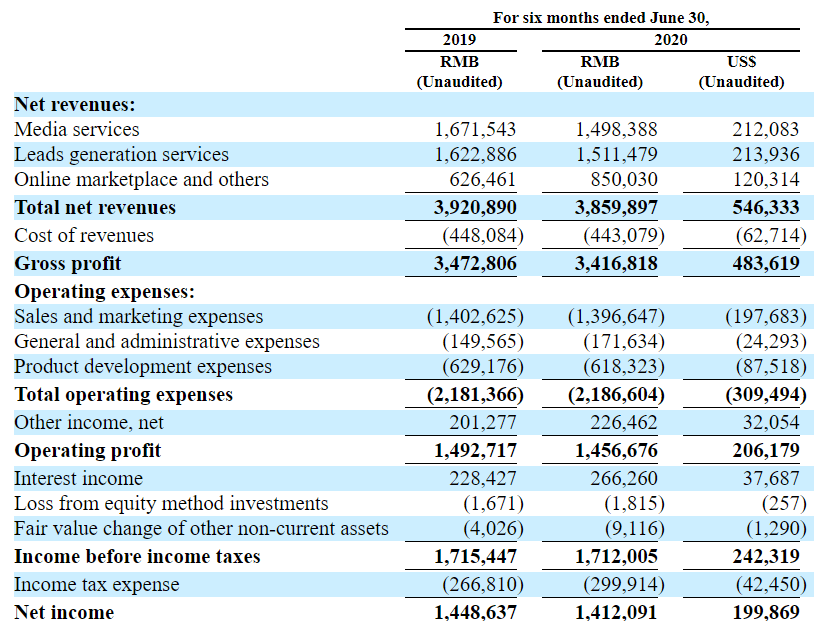
Task: Click Leads generation US$ value 213,936
Action: [x=766, y=155]
